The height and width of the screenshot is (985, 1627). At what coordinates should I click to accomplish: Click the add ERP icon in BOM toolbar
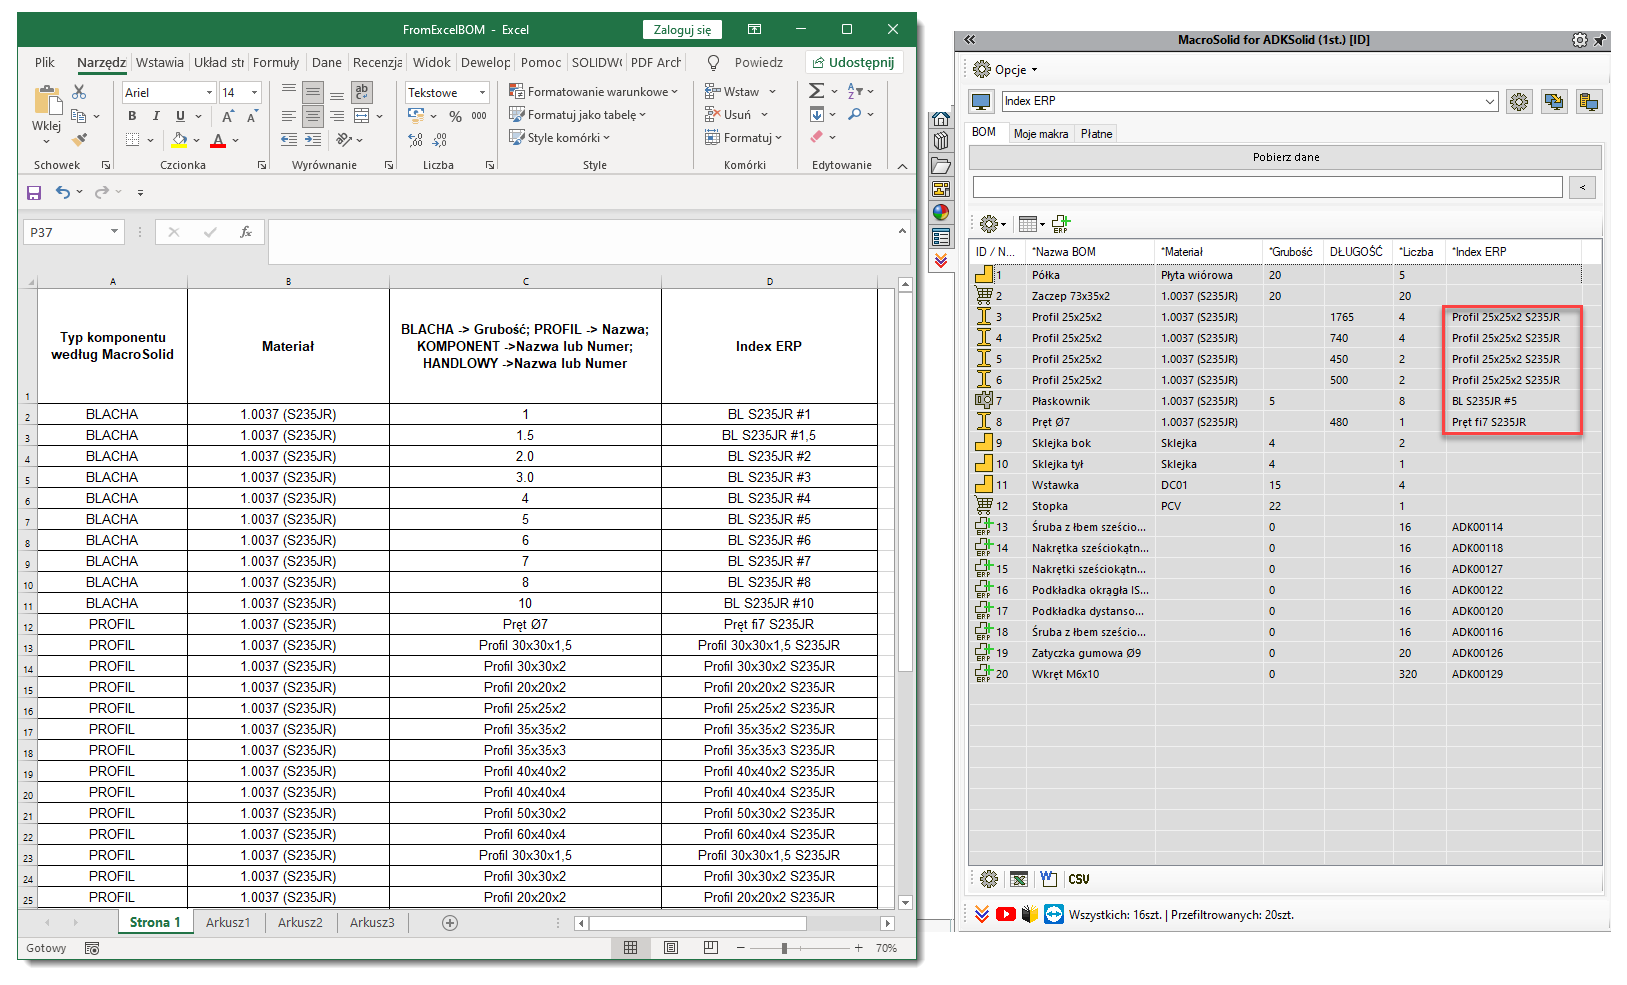click(1061, 224)
